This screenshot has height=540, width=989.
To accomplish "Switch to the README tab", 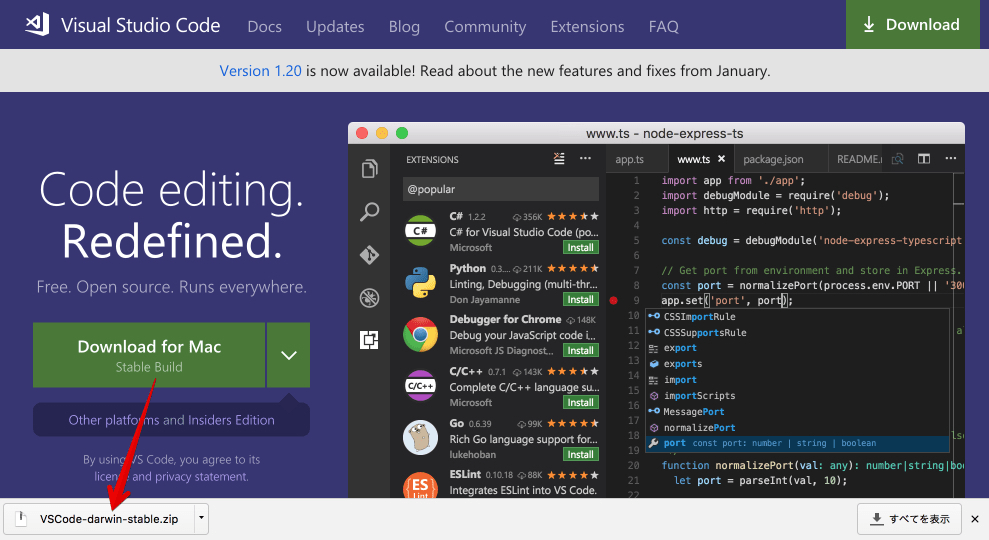I will click(x=859, y=160).
